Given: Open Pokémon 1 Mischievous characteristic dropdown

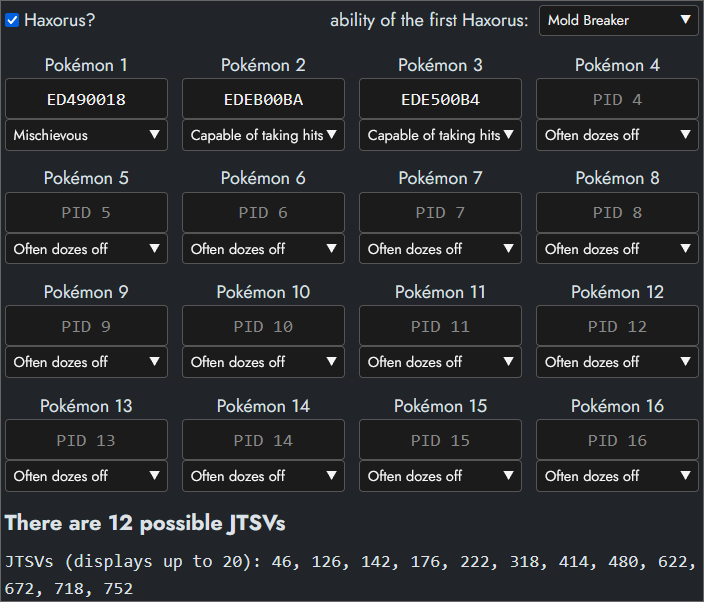Looking at the screenshot, I should (86, 135).
